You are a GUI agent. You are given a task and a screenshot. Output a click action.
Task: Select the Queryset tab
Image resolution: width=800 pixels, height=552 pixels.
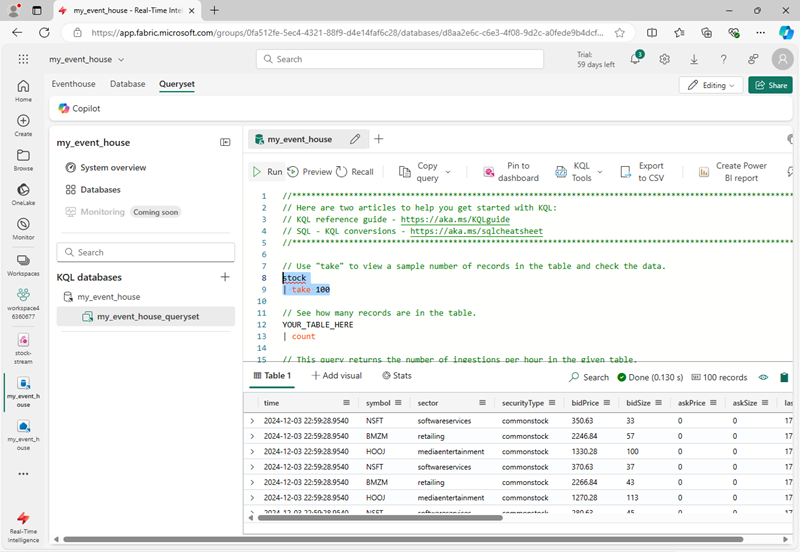(177, 84)
